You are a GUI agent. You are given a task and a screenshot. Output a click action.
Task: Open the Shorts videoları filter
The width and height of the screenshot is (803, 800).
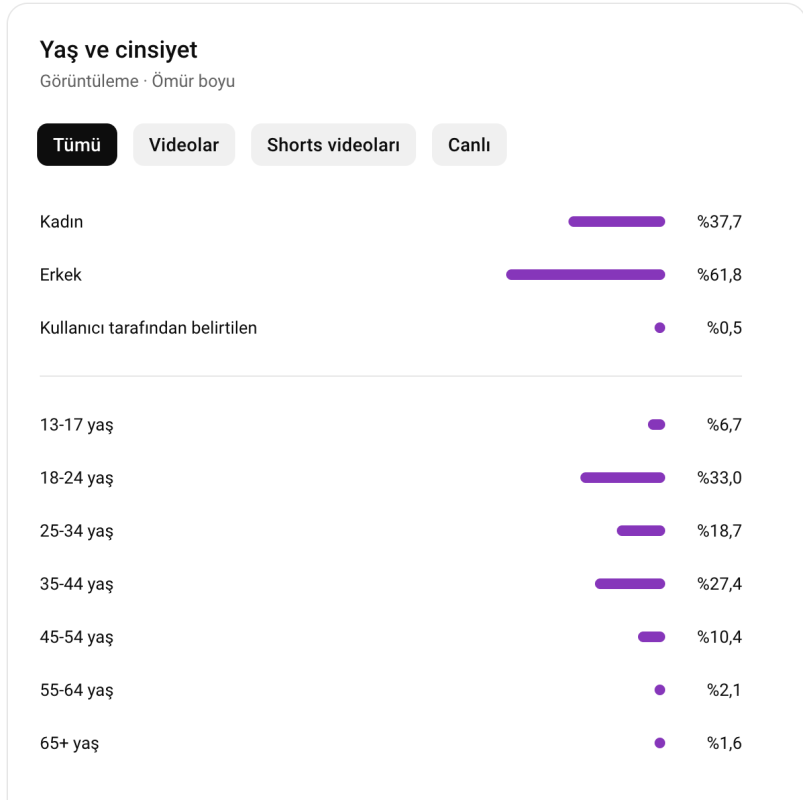(x=333, y=144)
